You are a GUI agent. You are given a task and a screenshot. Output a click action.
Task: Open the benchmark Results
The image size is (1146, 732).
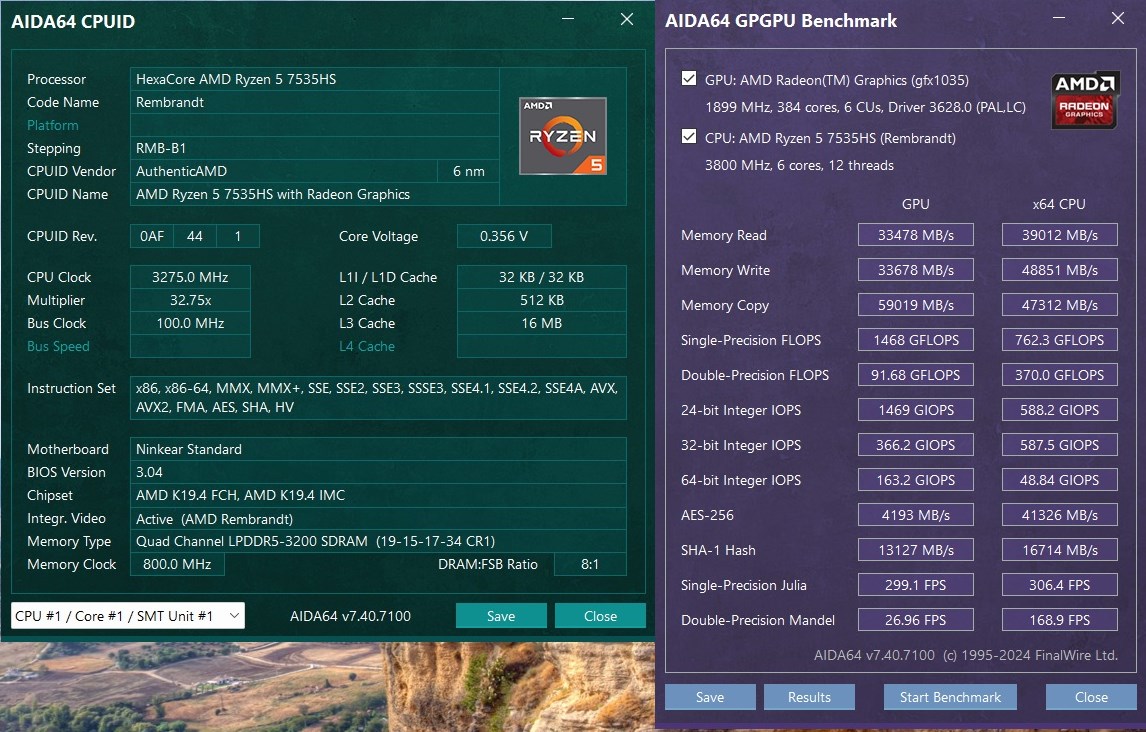click(x=809, y=697)
